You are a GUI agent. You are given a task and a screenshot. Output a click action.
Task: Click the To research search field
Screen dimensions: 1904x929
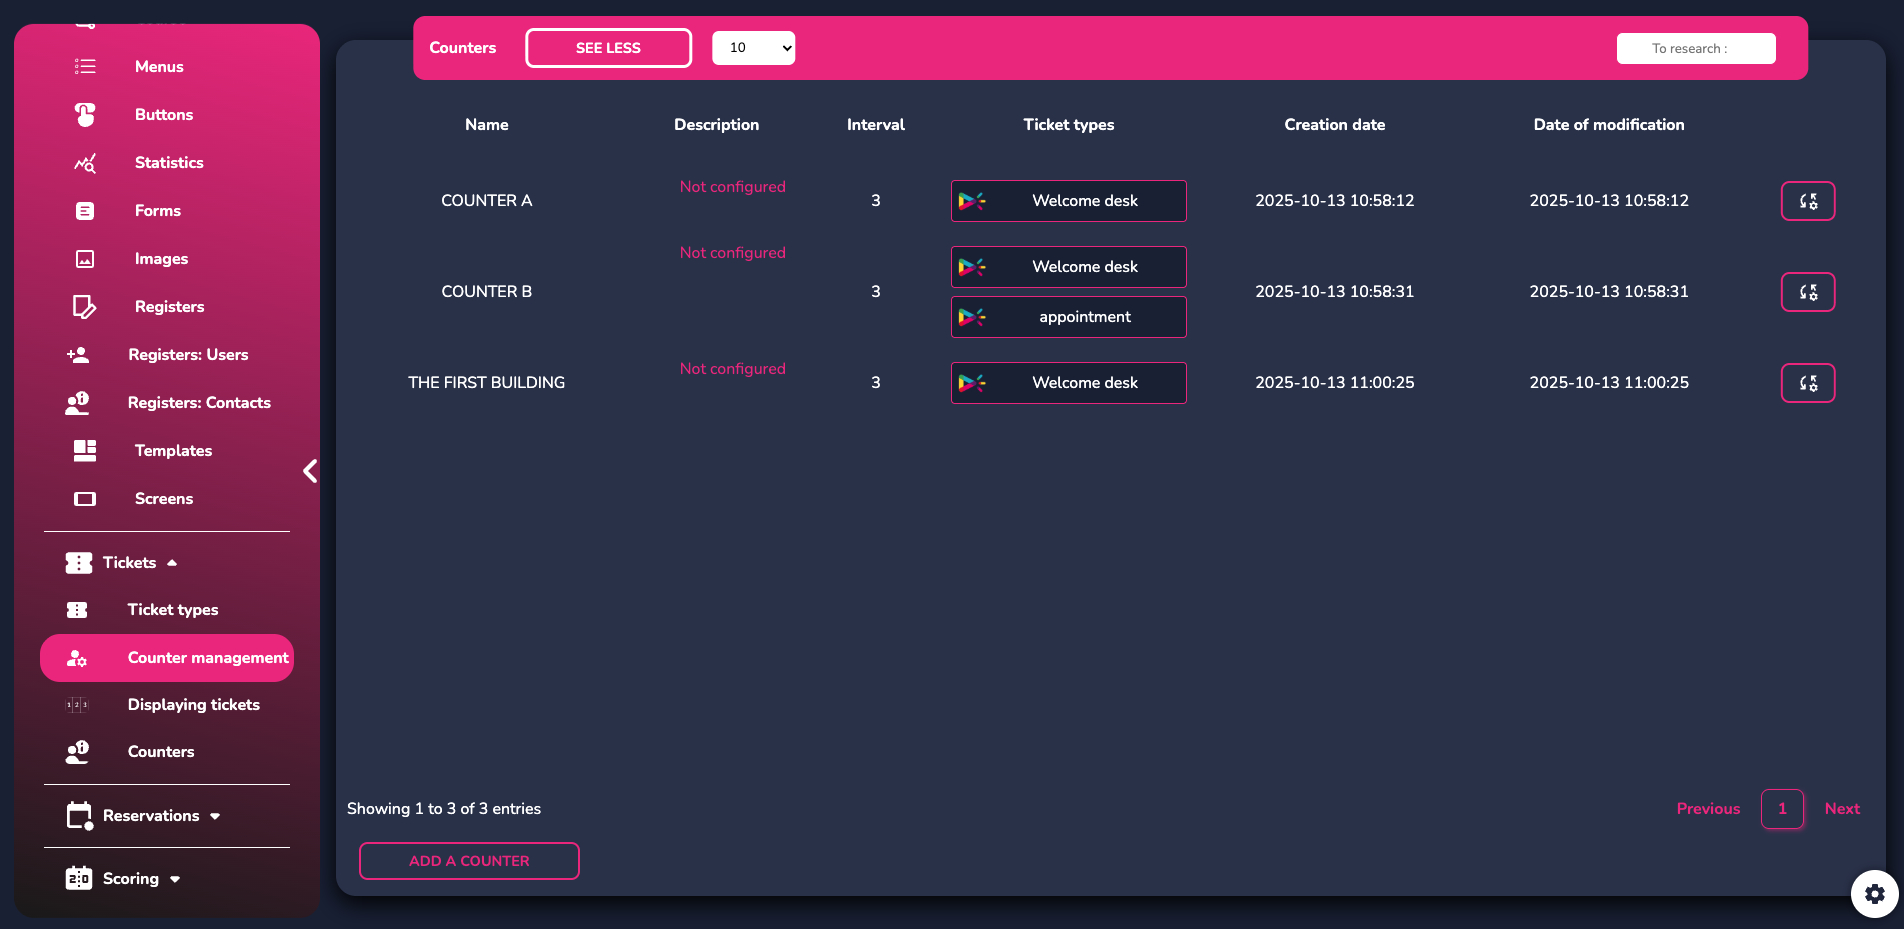(1695, 48)
